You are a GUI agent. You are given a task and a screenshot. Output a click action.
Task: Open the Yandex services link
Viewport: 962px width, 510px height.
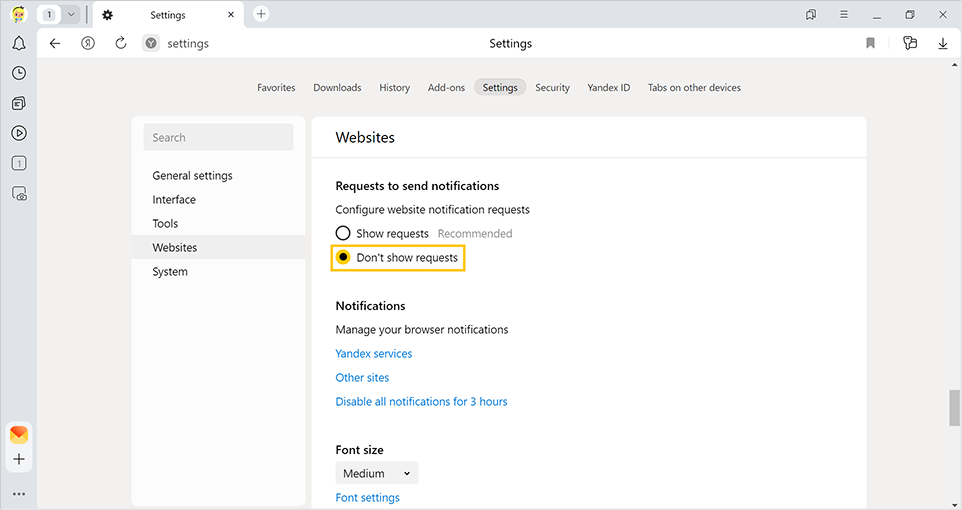click(373, 354)
